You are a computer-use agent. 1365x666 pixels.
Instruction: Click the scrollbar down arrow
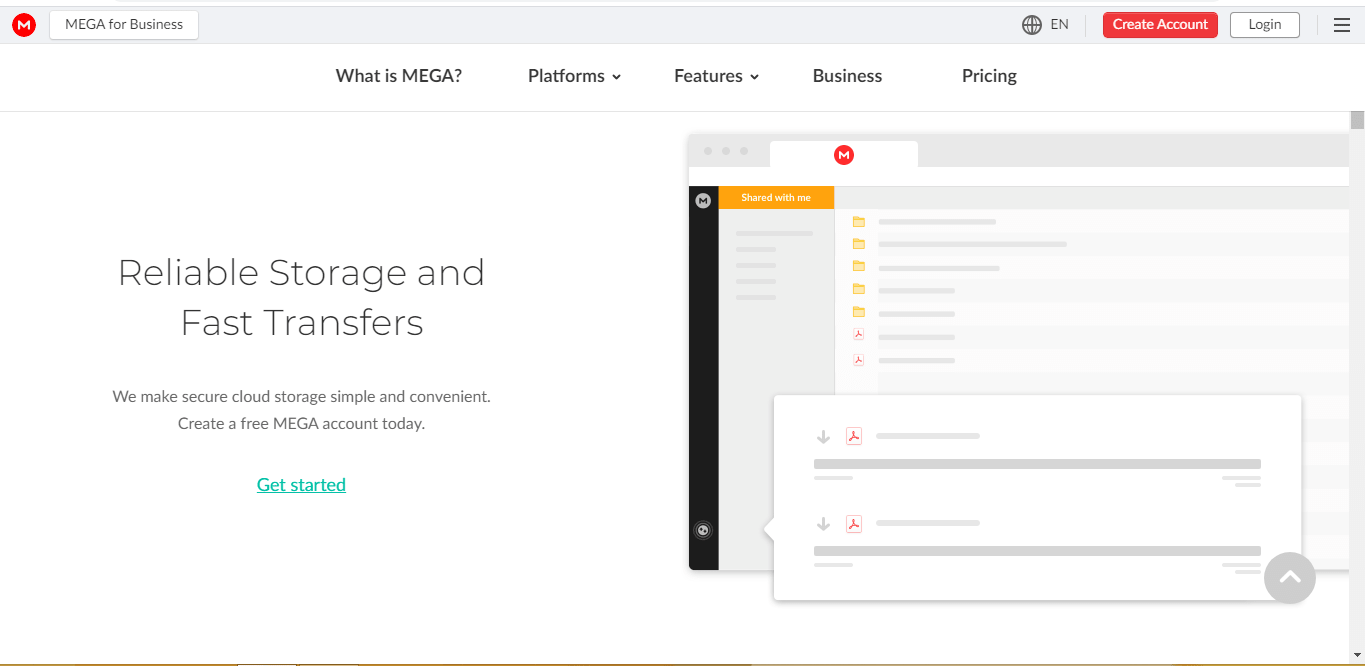1357,657
